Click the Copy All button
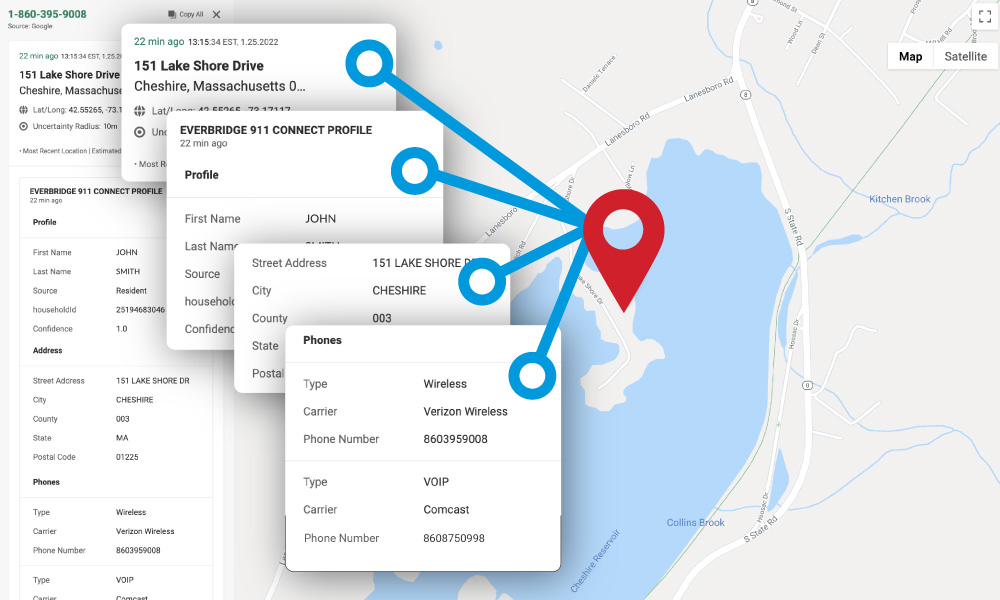Image resolution: width=1000 pixels, height=600 pixels. click(186, 14)
